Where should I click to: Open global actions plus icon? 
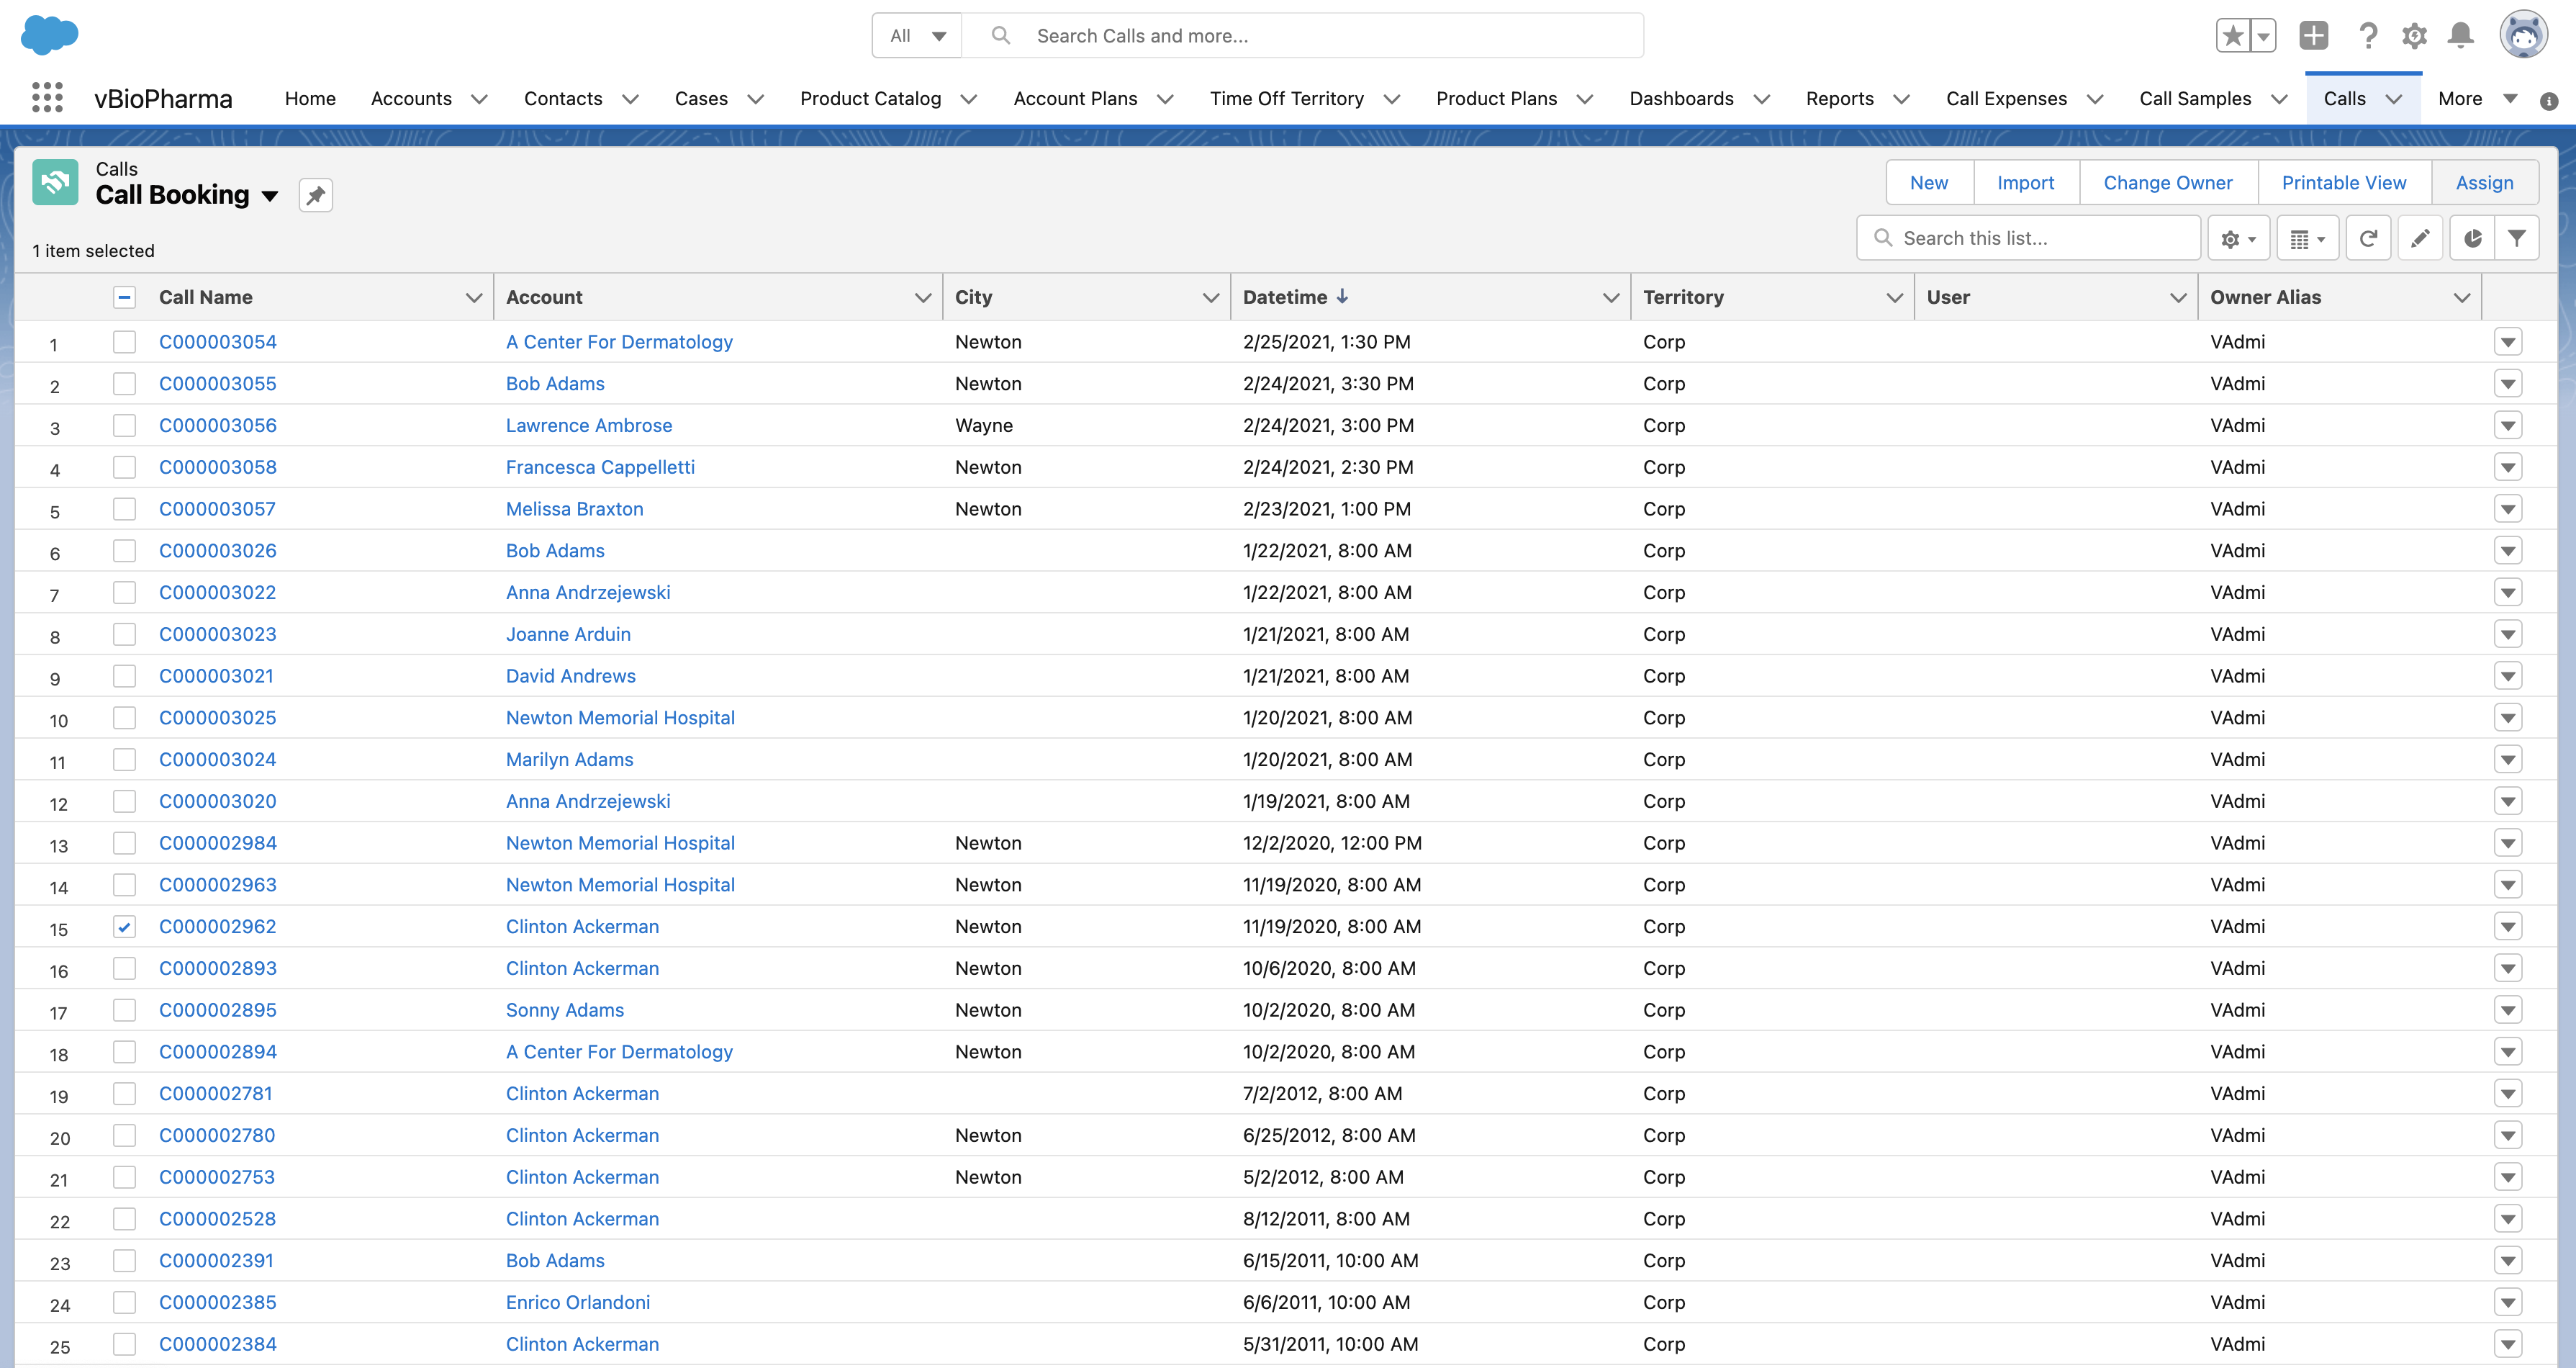click(2313, 36)
